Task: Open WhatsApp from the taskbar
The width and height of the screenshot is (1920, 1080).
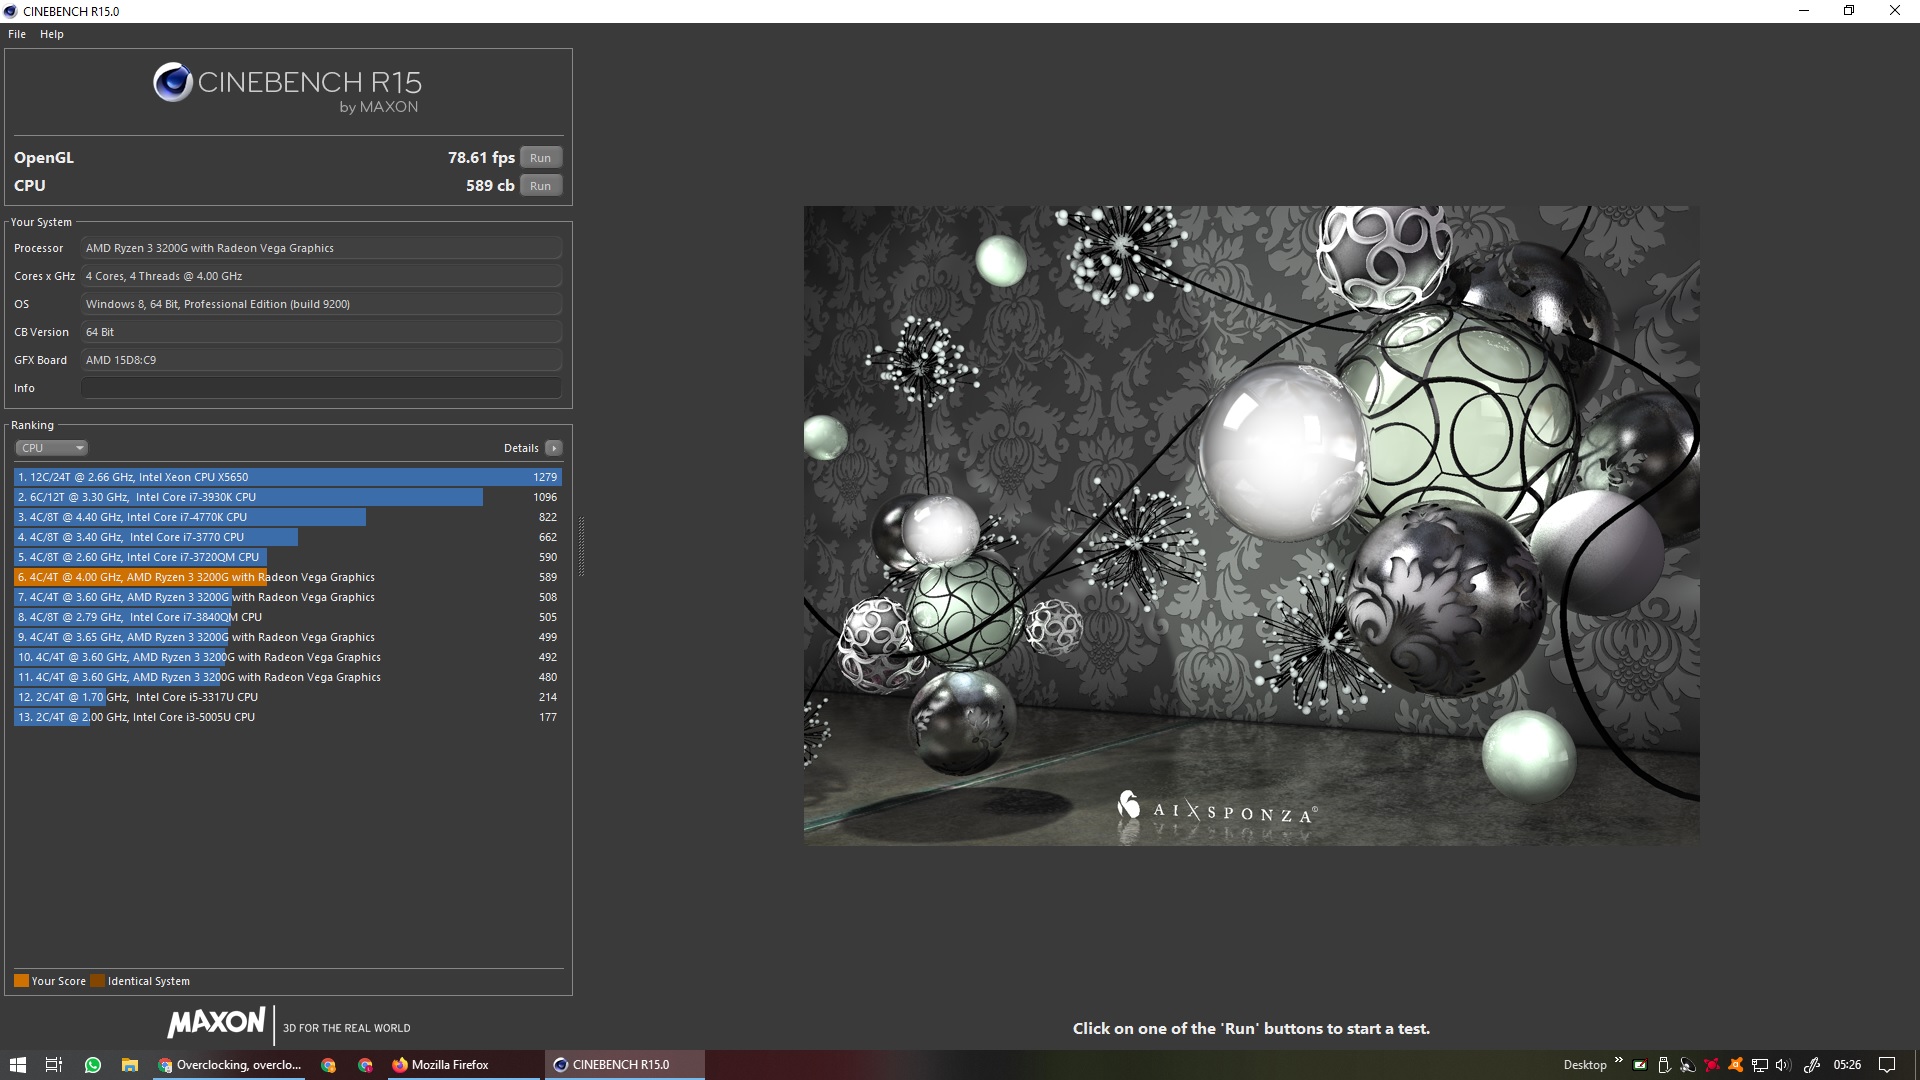Action: tap(93, 1065)
